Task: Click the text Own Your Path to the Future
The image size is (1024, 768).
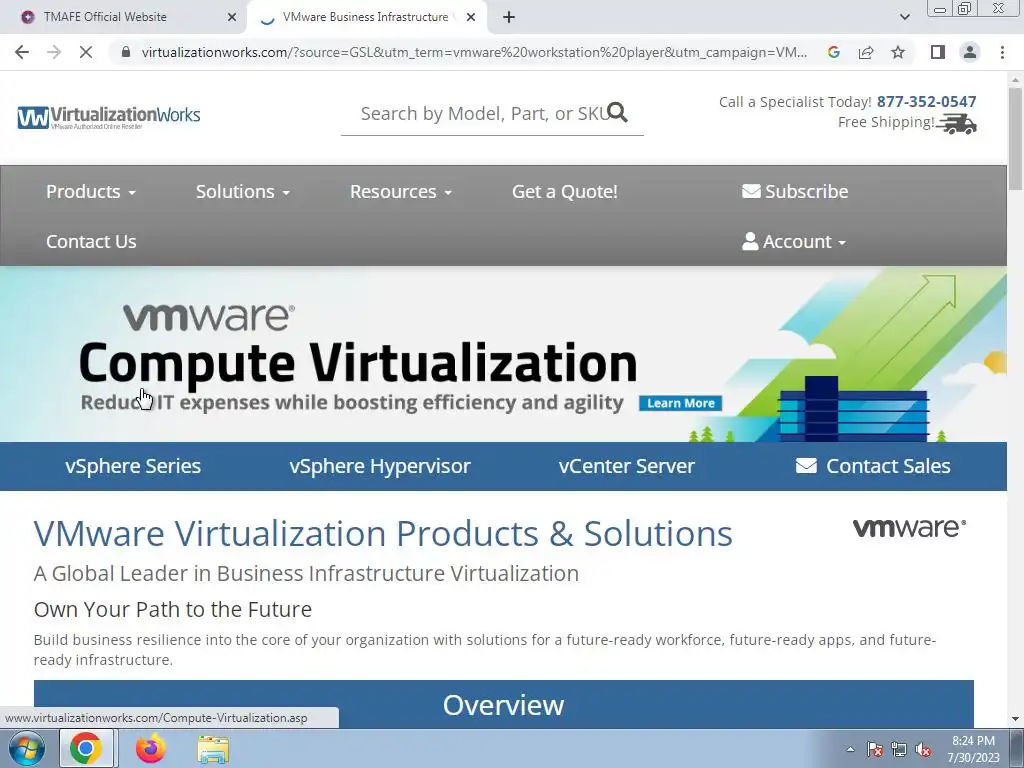Action: point(173,609)
